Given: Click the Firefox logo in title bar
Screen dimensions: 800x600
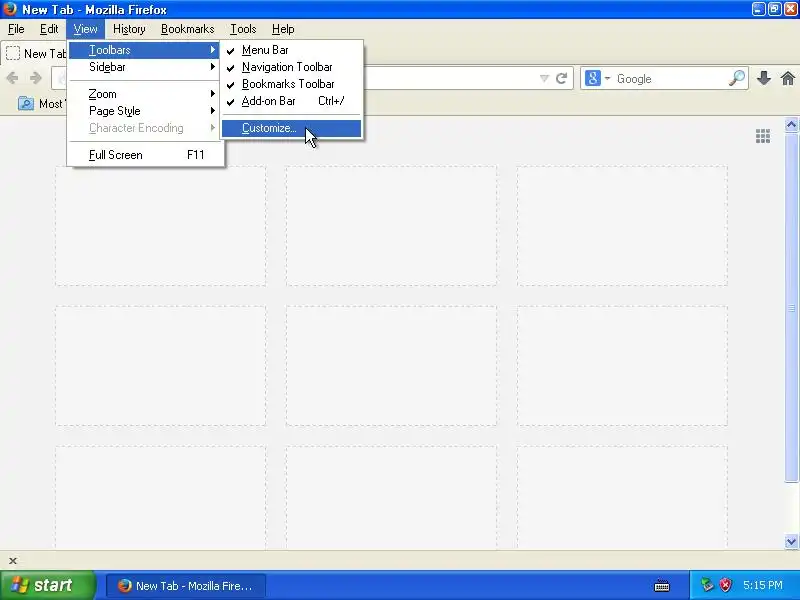Looking at the screenshot, I should 10,9.
